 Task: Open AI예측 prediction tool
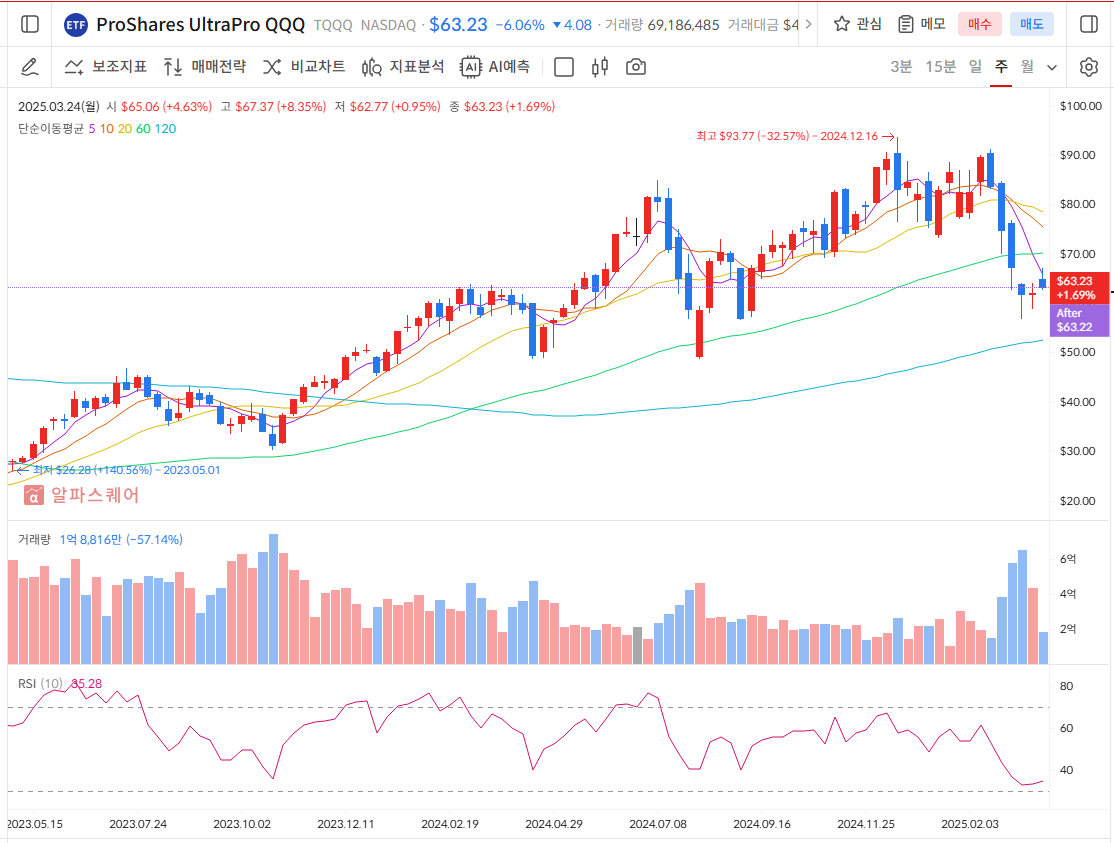tap(495, 67)
